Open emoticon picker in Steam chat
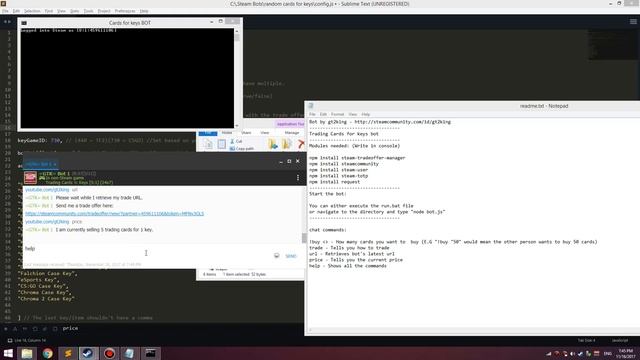Screen dimensions: 640x360 click(x=277, y=256)
